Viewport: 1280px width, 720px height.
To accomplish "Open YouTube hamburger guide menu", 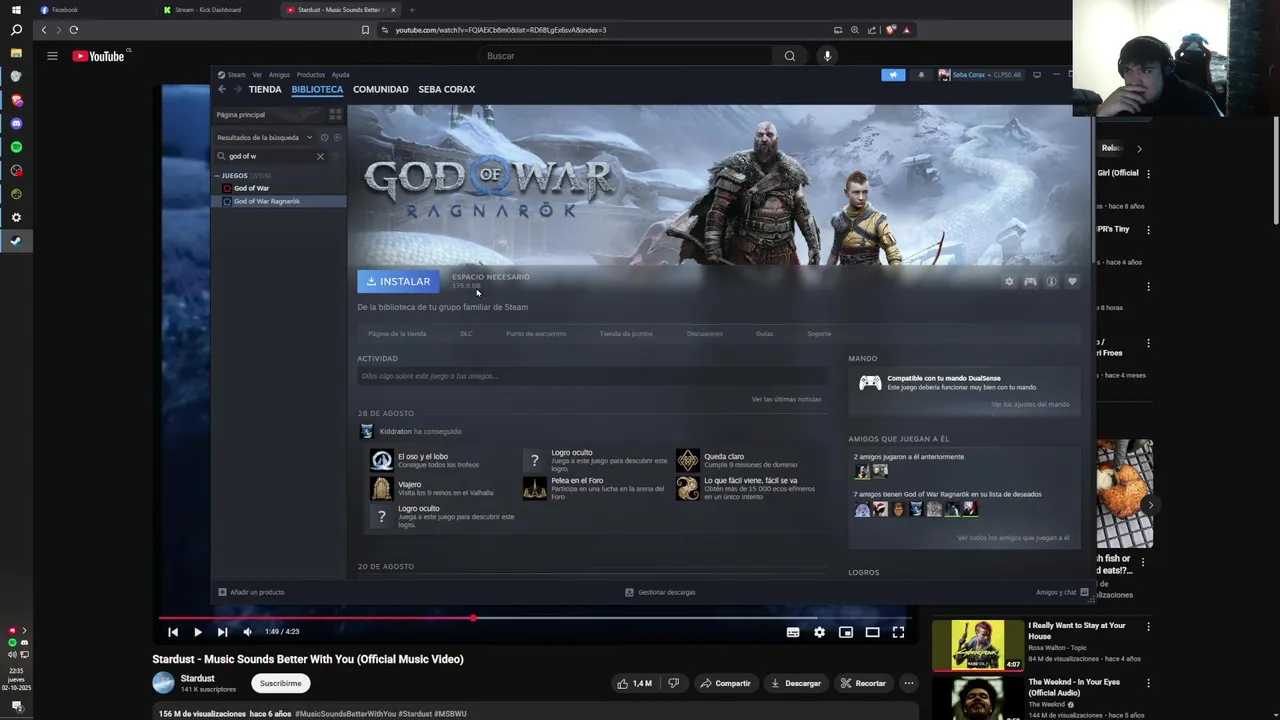I will (x=52, y=56).
